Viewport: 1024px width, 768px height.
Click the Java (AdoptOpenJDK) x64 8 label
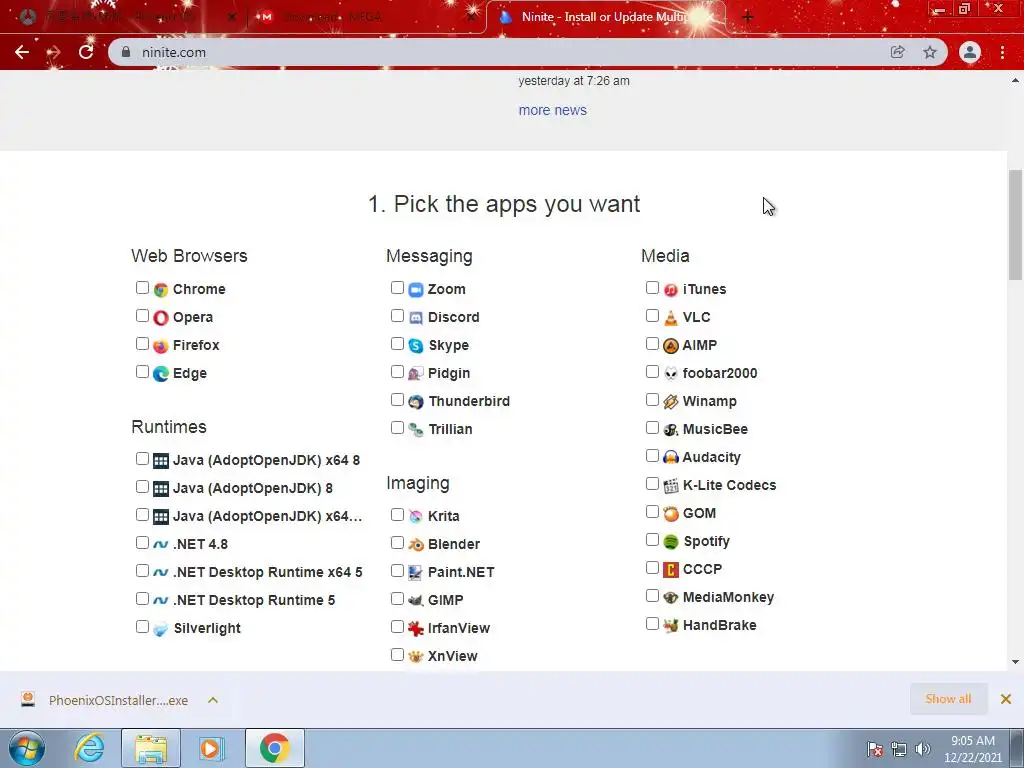[x=266, y=460]
